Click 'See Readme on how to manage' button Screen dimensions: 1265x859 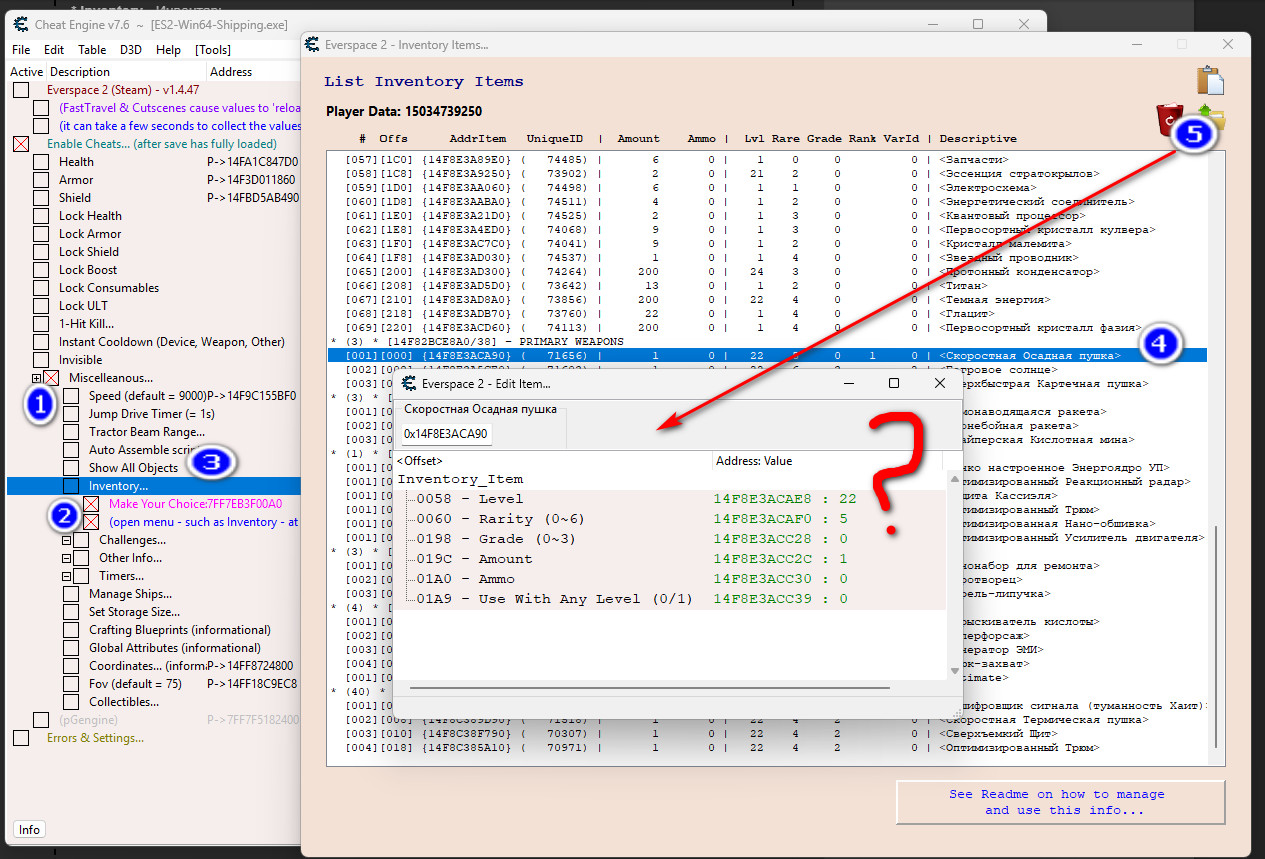(x=1060, y=802)
